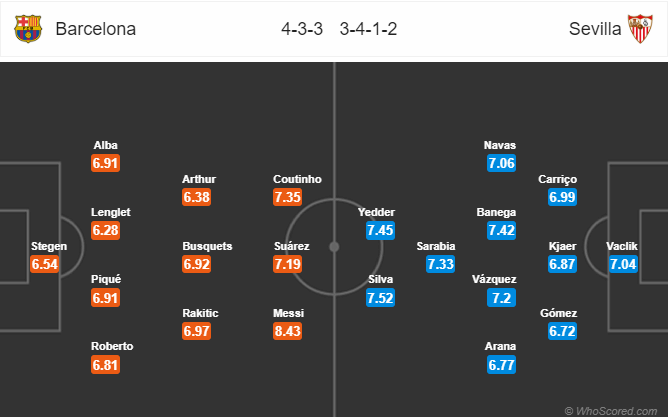Viewport: 669px width, 417px height.
Task: Open the Sevilla team name link
Action: coord(595,29)
